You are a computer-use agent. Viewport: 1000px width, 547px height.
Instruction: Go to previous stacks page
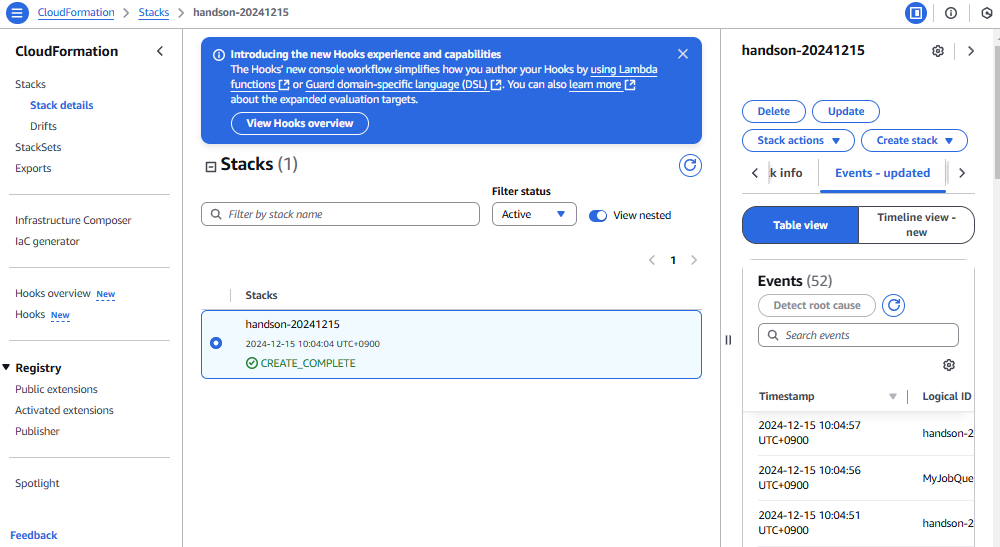click(652, 260)
